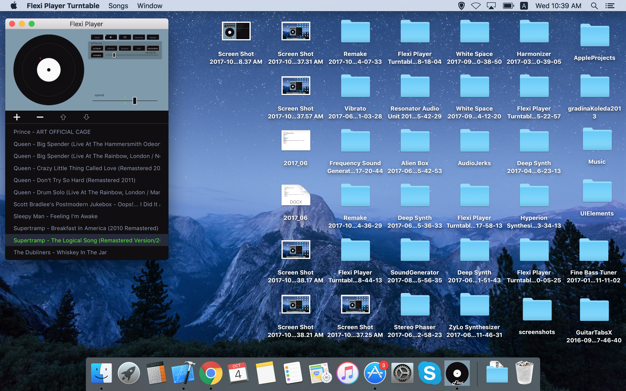626x391 pixels.
Task: Open Reminders from the dock
Action: (x=293, y=373)
